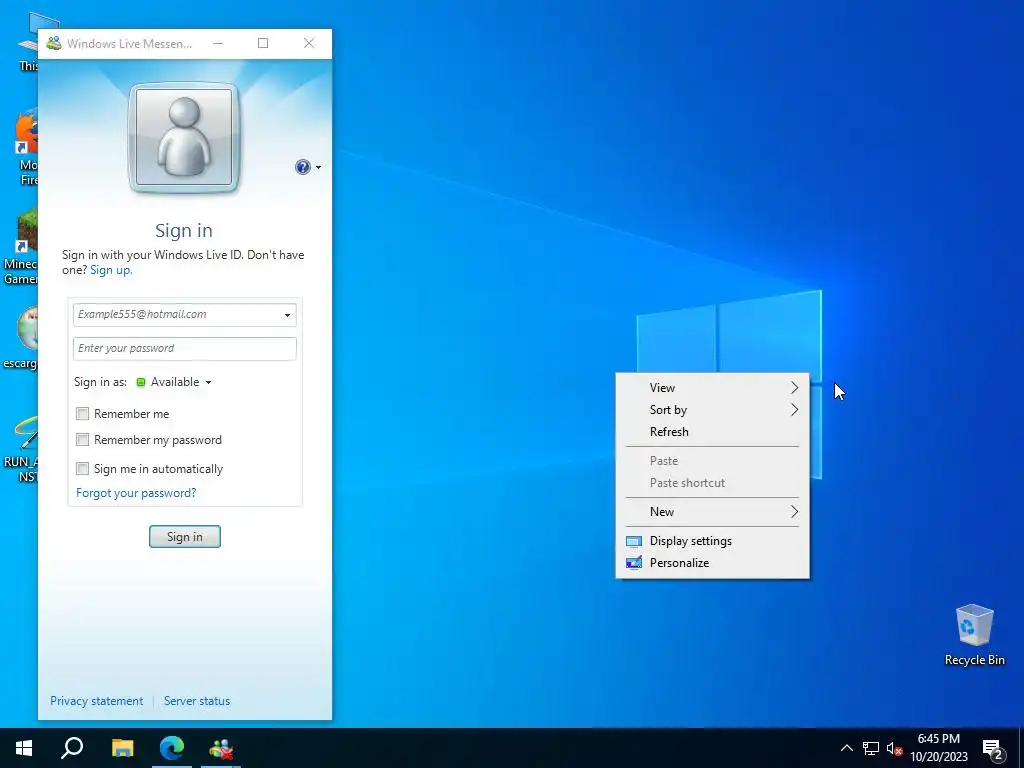Open File Explorer from the taskbar

click(x=122, y=748)
